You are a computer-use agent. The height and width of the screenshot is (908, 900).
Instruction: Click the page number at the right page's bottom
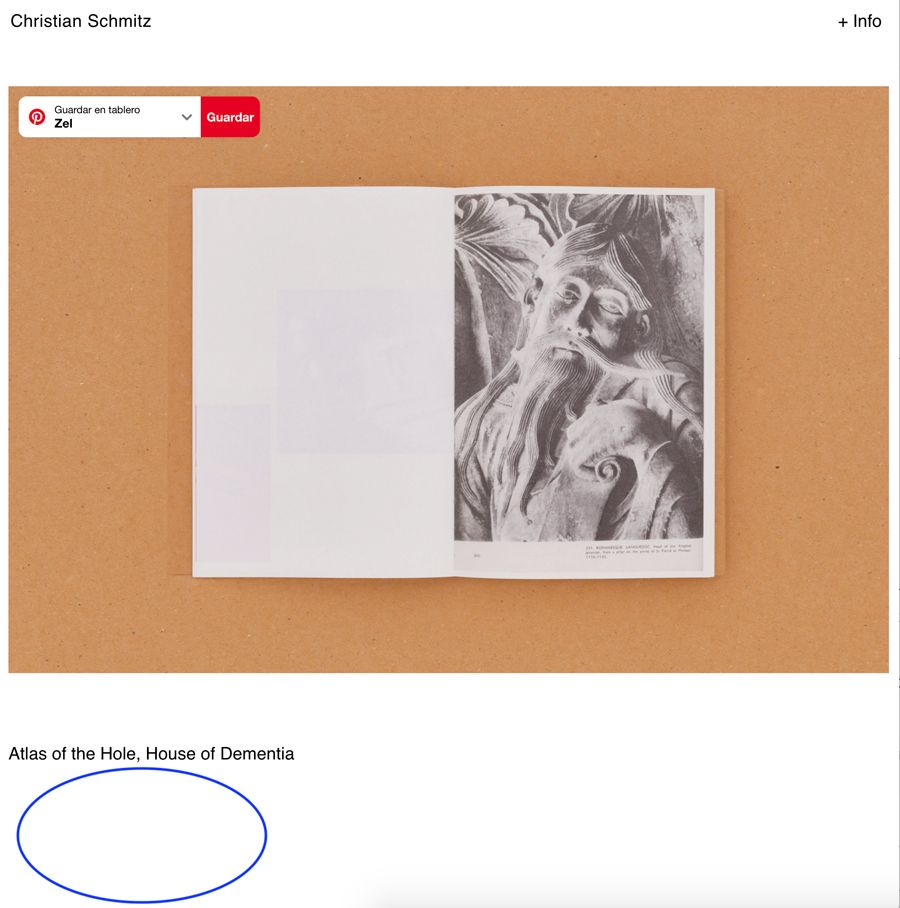477,556
